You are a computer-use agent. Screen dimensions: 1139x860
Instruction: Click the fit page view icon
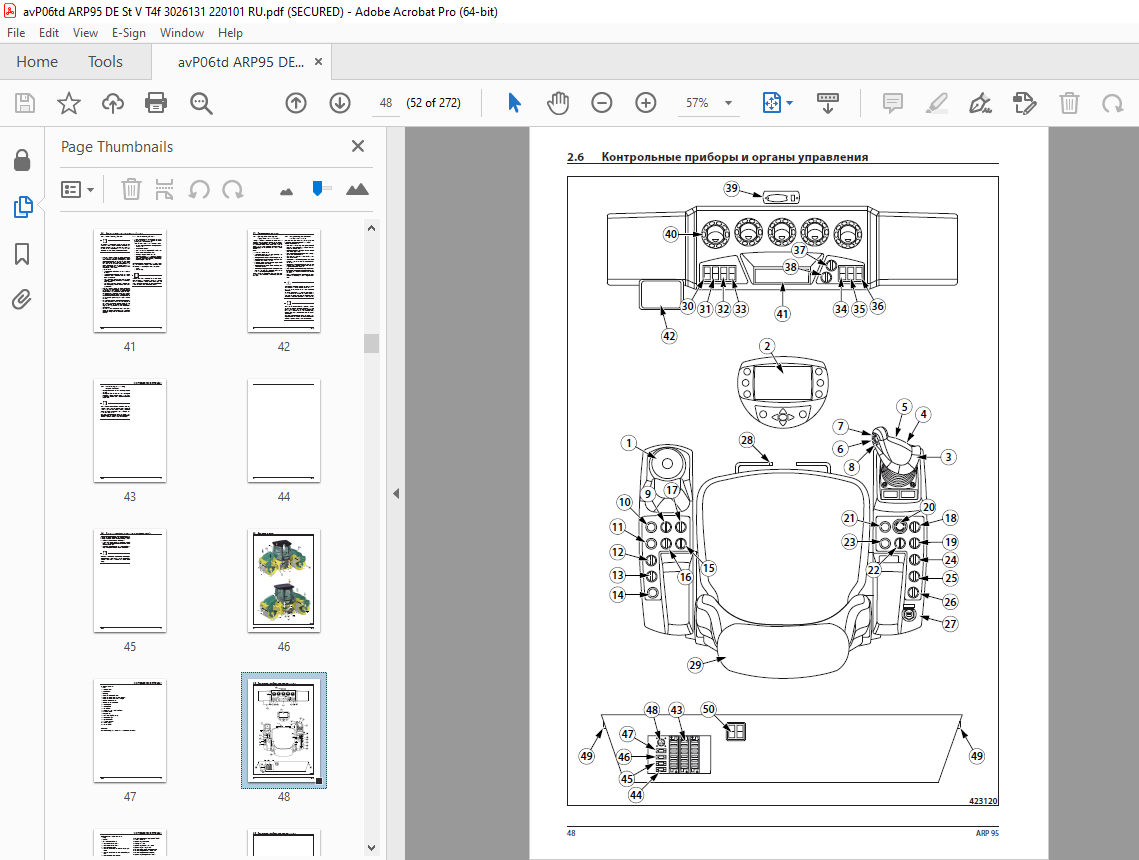(771, 103)
